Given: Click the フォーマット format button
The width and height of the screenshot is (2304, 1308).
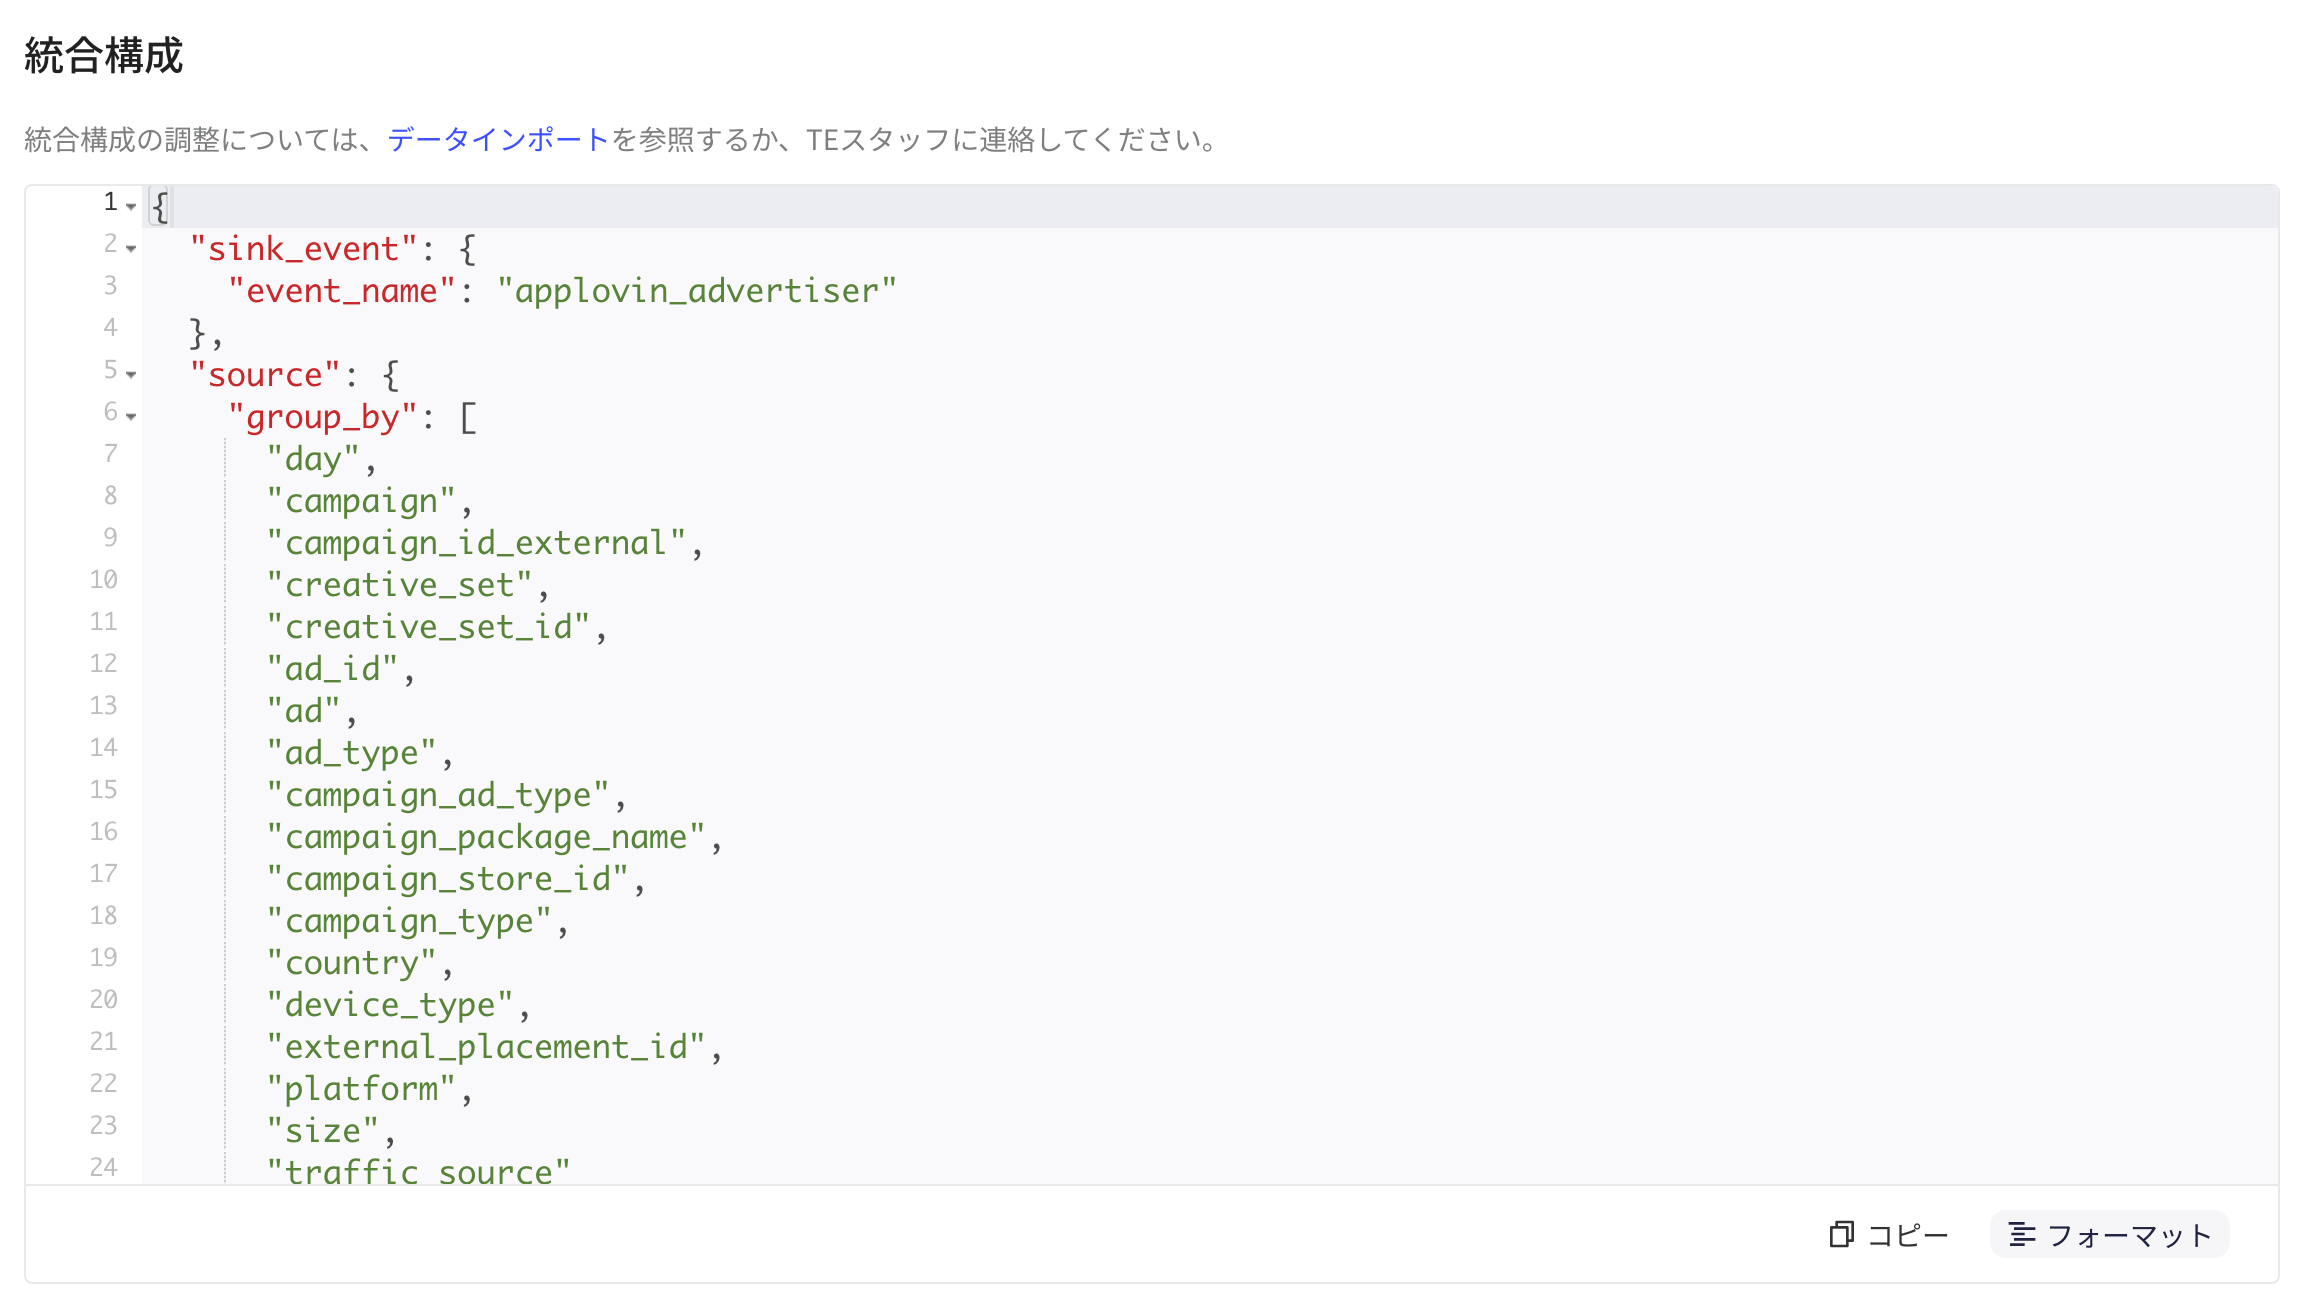Looking at the screenshot, I should click(x=2110, y=1235).
